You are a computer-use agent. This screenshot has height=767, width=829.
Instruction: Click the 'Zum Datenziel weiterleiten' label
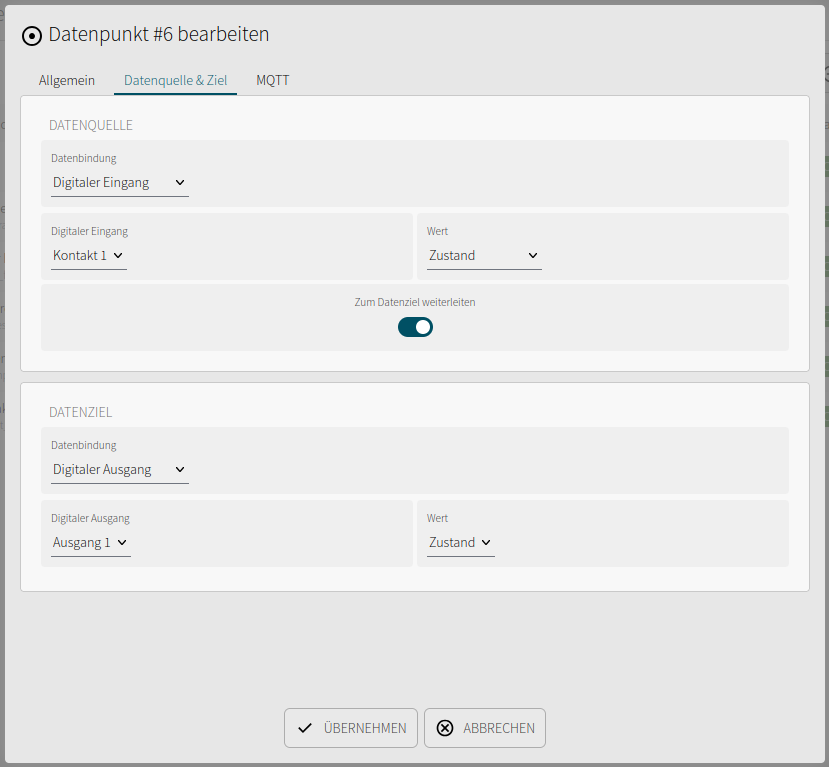point(415,302)
